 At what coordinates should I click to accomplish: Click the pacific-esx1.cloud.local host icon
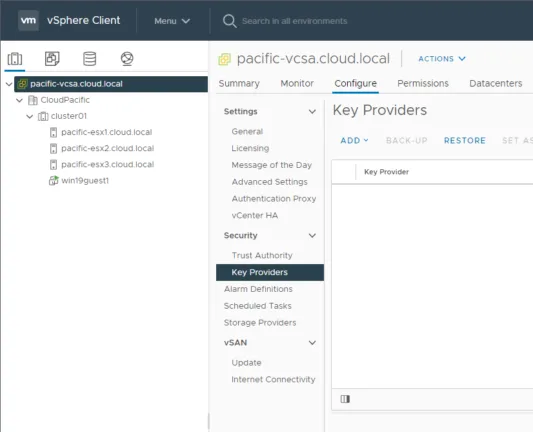pyautogui.click(x=53, y=132)
